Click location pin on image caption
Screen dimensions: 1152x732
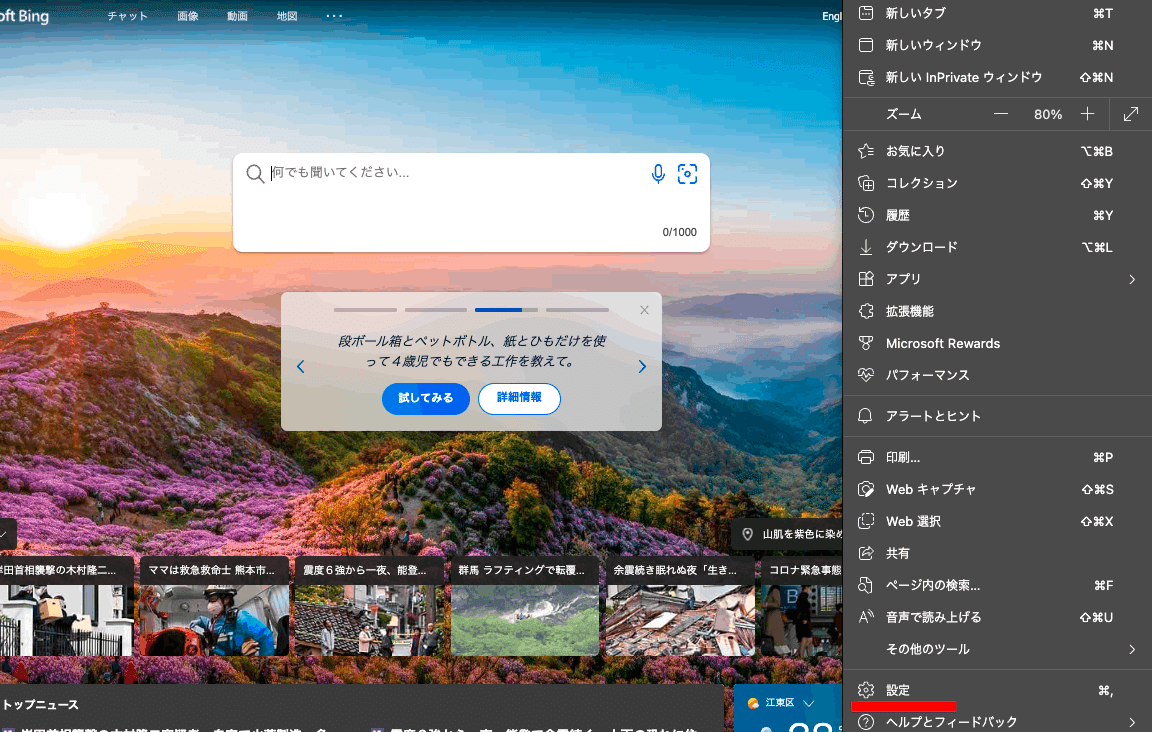747,534
